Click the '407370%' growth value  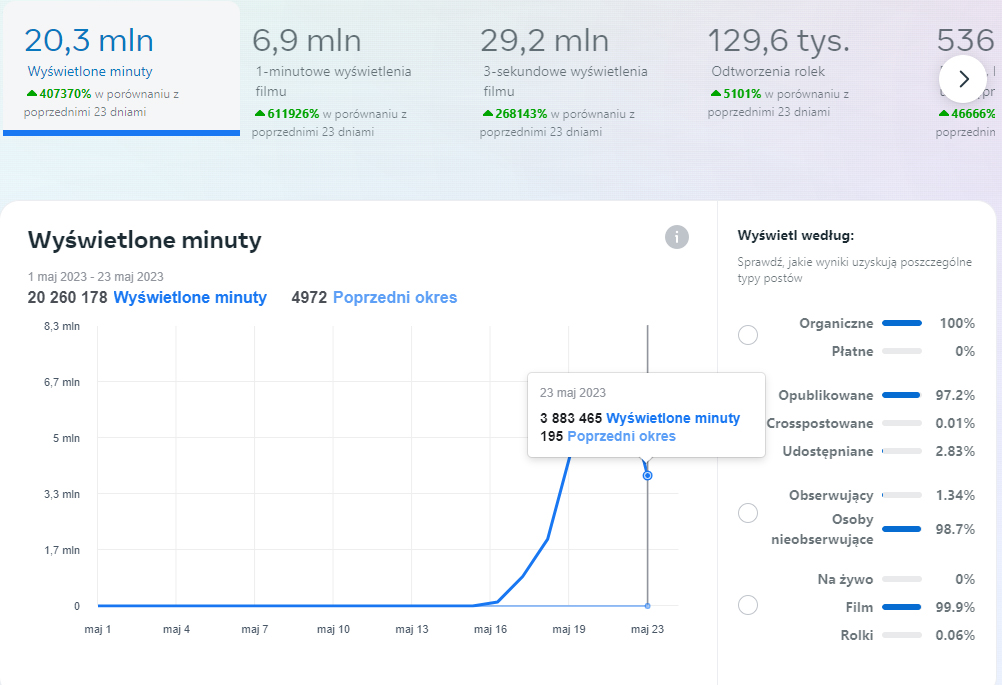(x=65, y=94)
